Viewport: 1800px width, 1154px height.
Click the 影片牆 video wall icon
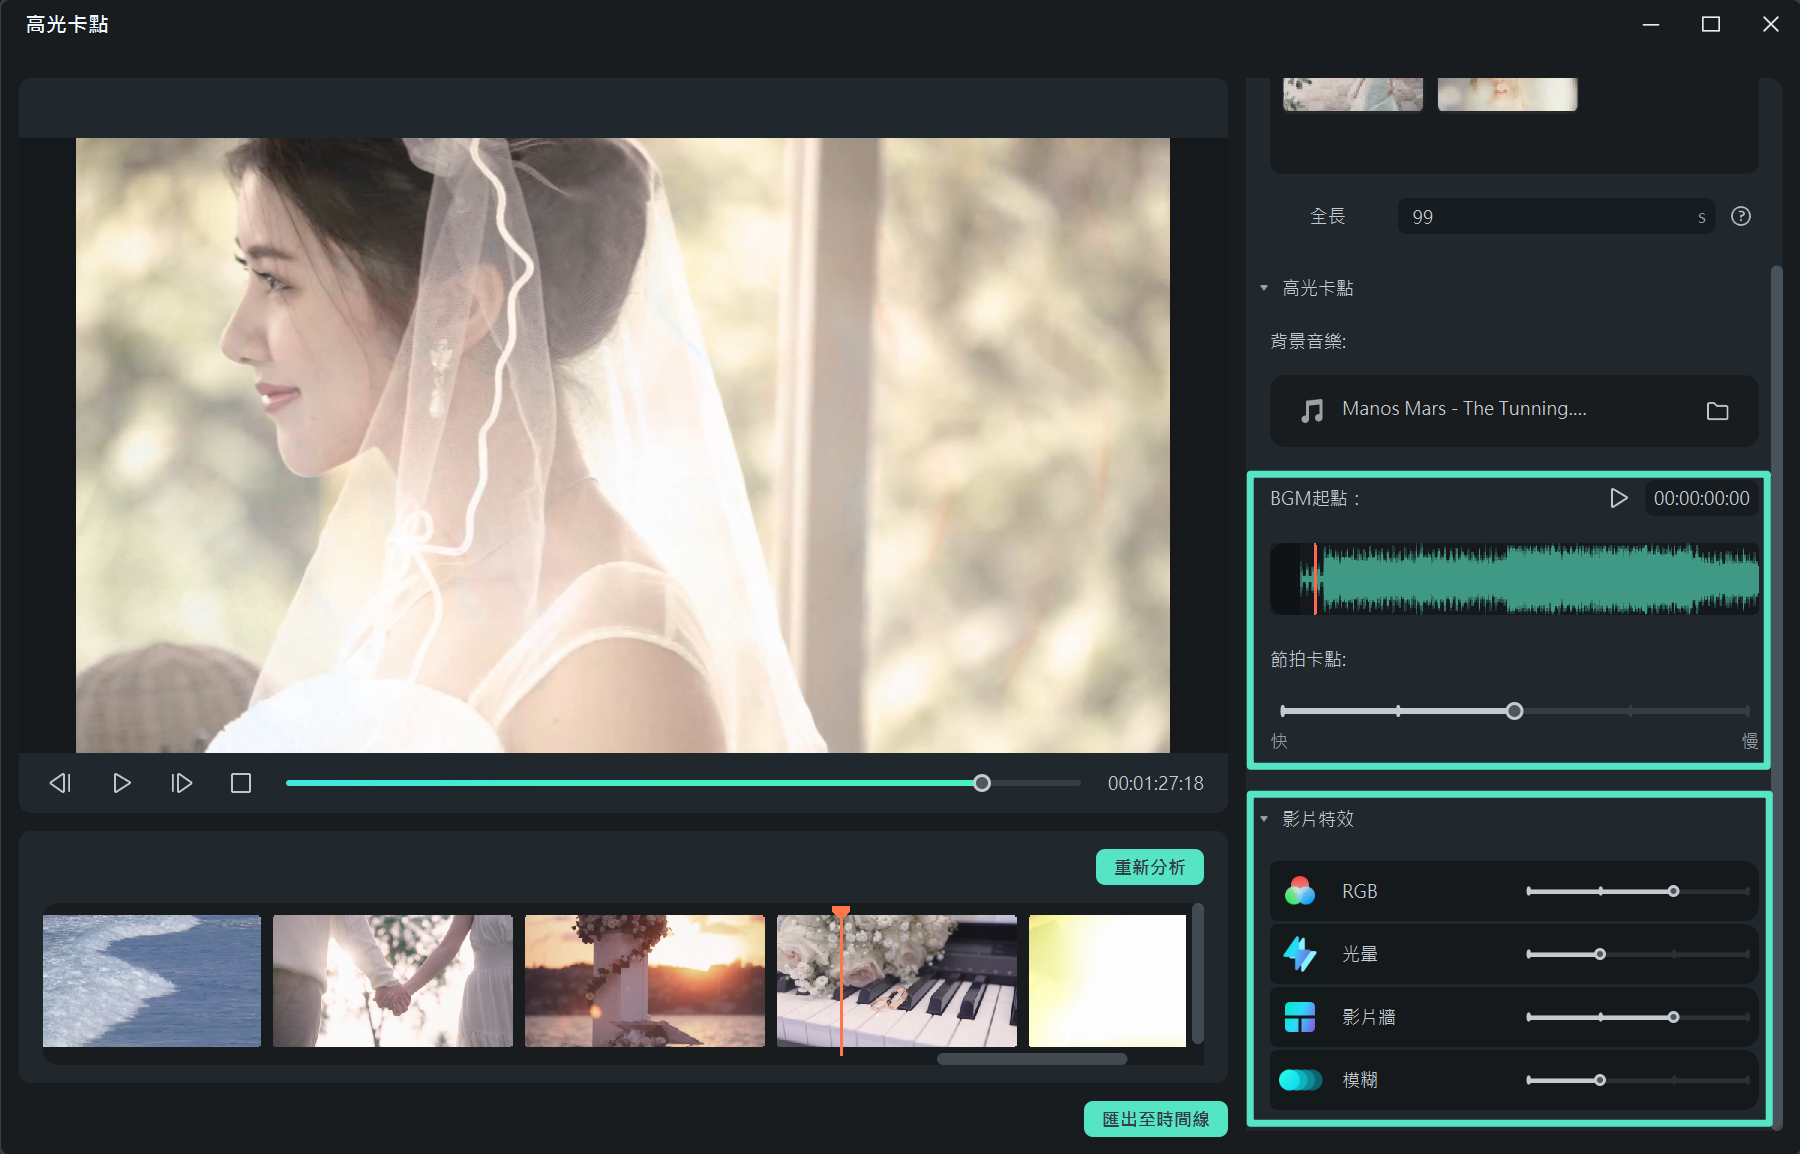(1300, 1017)
